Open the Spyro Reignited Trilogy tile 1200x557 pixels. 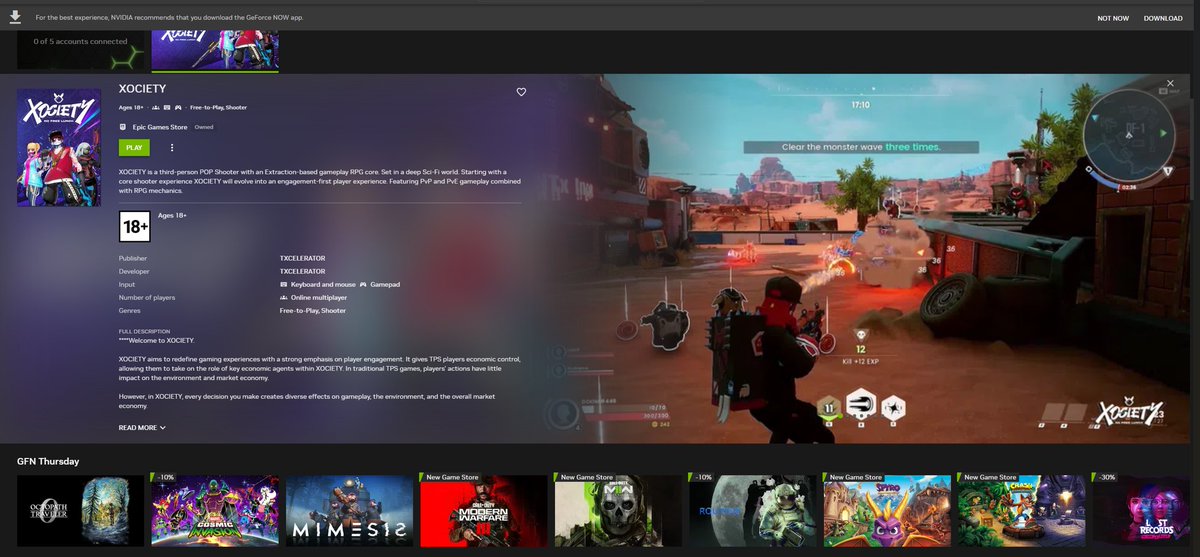(x=887, y=510)
